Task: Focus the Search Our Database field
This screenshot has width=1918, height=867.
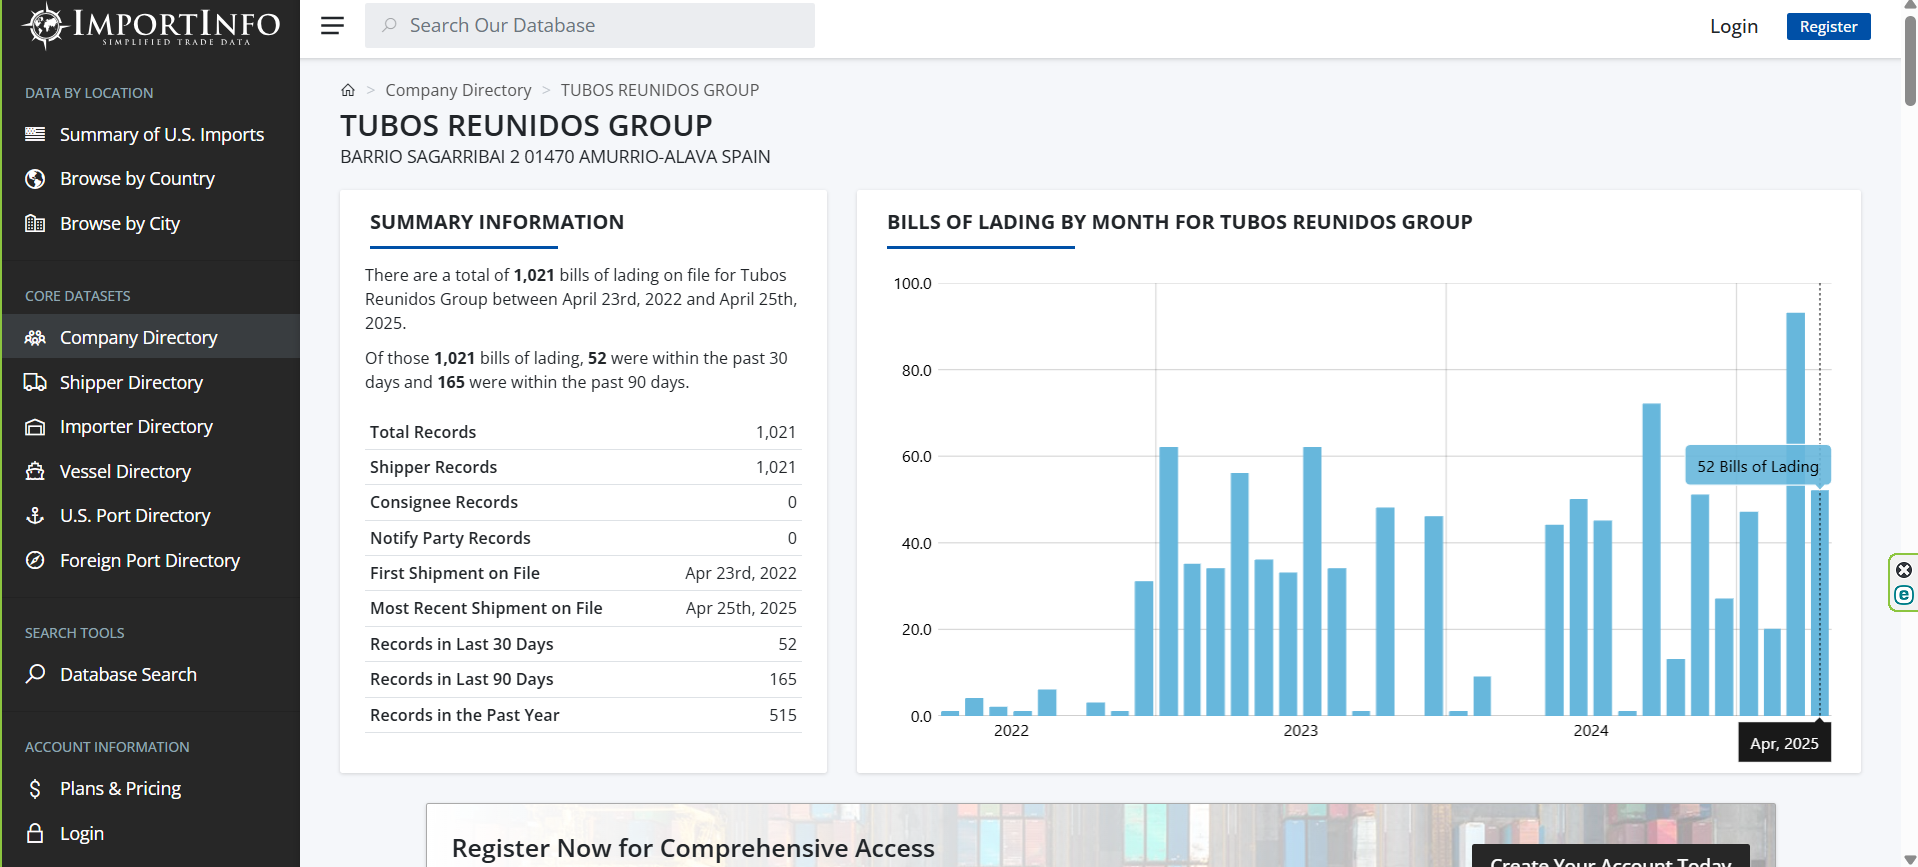Action: (x=590, y=25)
